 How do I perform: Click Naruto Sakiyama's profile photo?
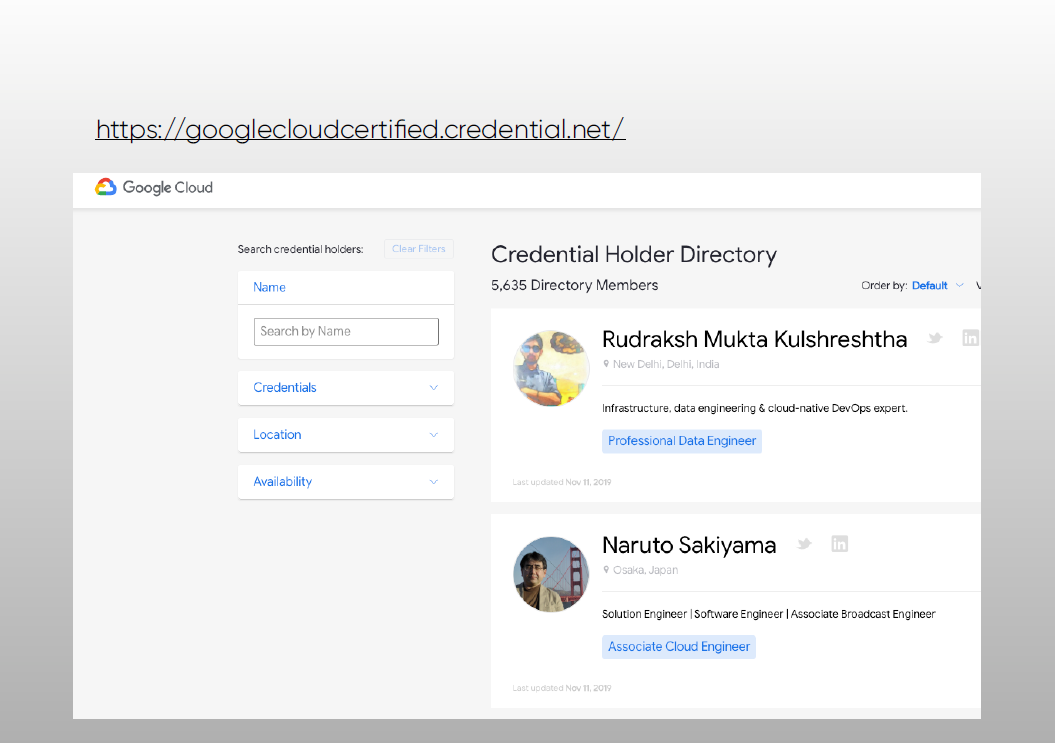[551, 574]
